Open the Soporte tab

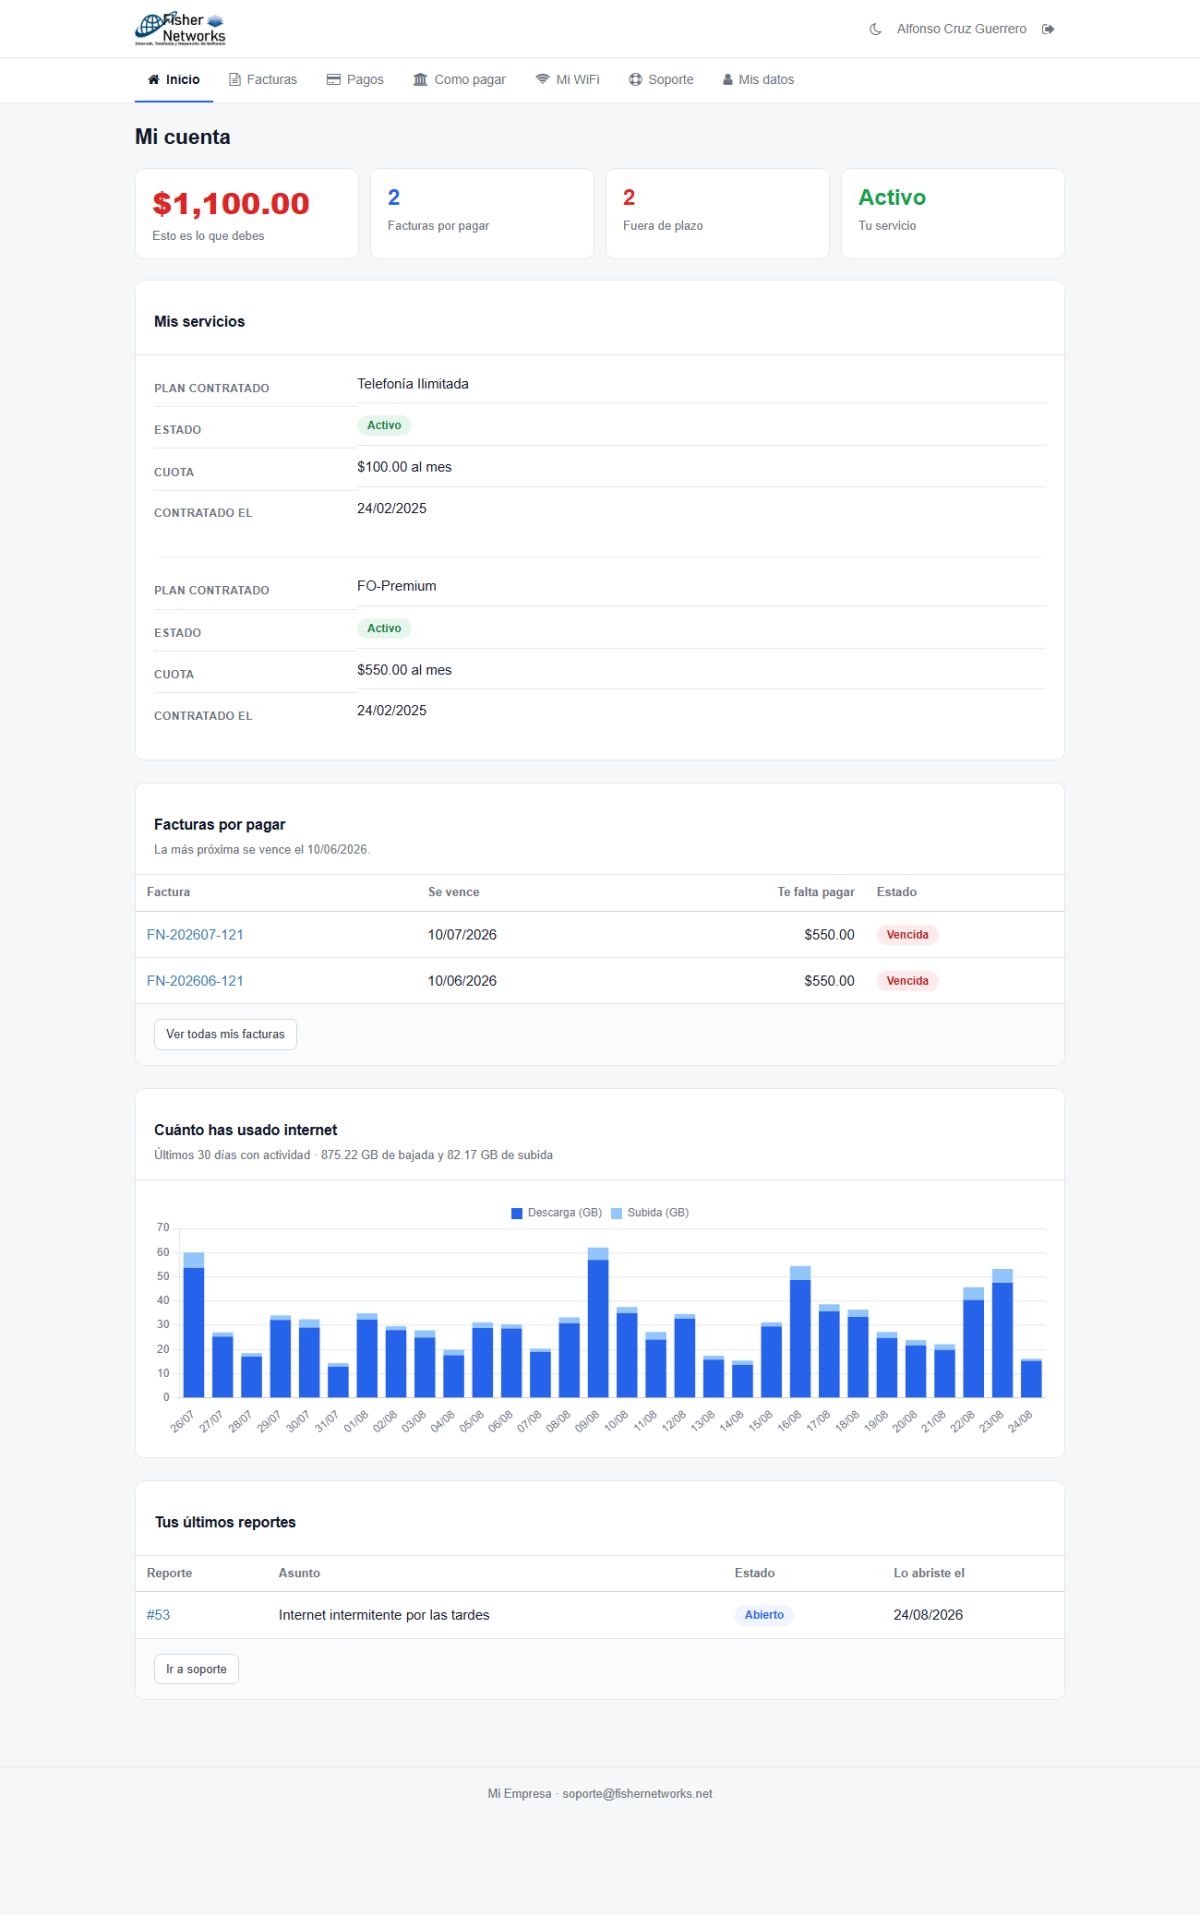coord(661,80)
